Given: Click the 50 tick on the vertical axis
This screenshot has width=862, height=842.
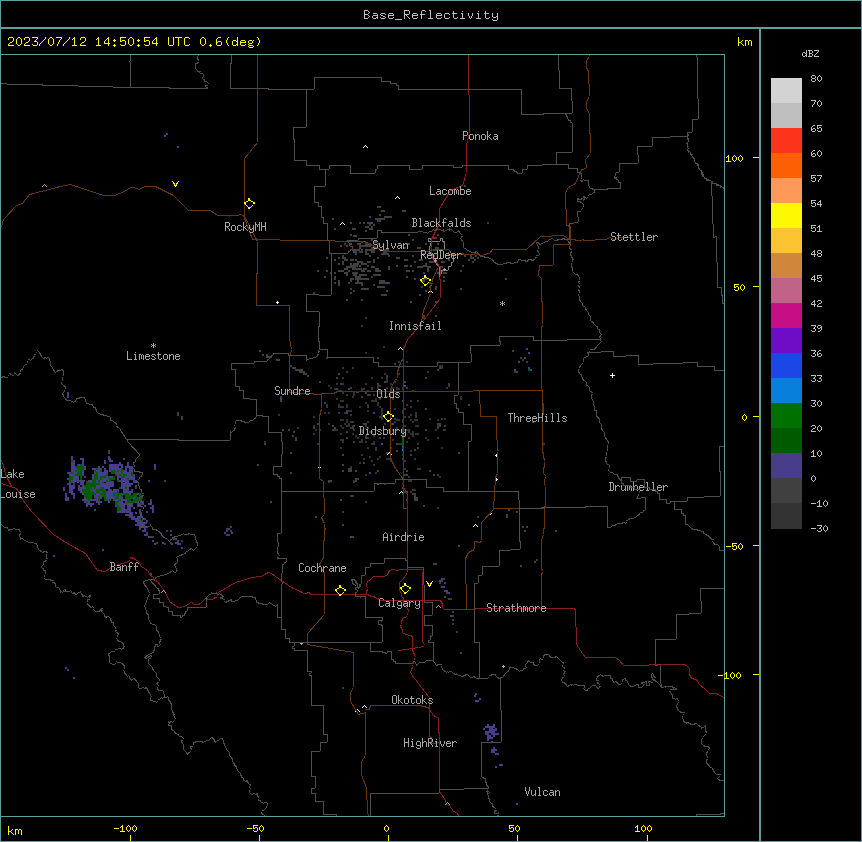Looking at the screenshot, I should tap(739, 287).
